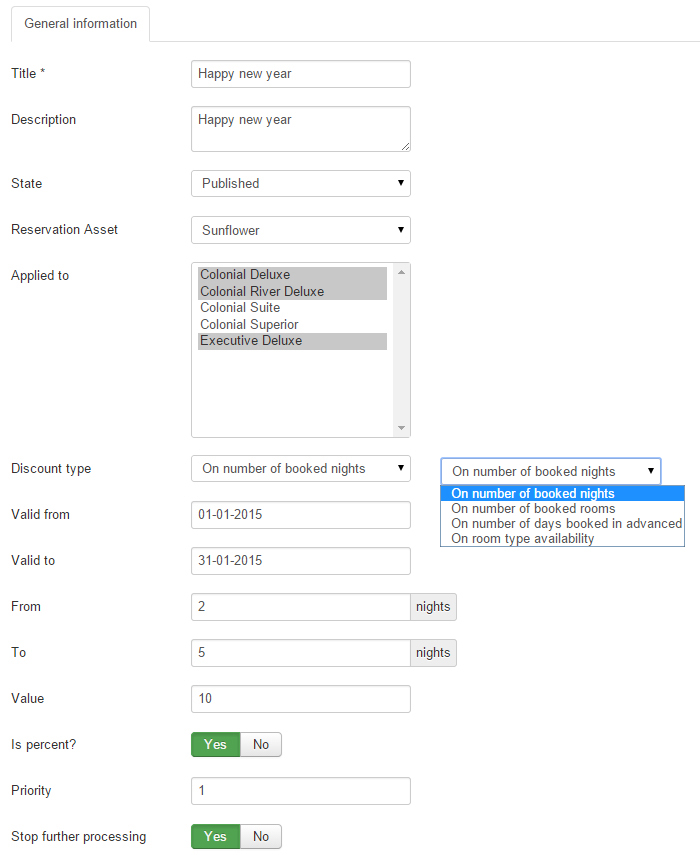Select "On number of booked rooms" option
The width and height of the screenshot is (700, 855).
coord(531,508)
